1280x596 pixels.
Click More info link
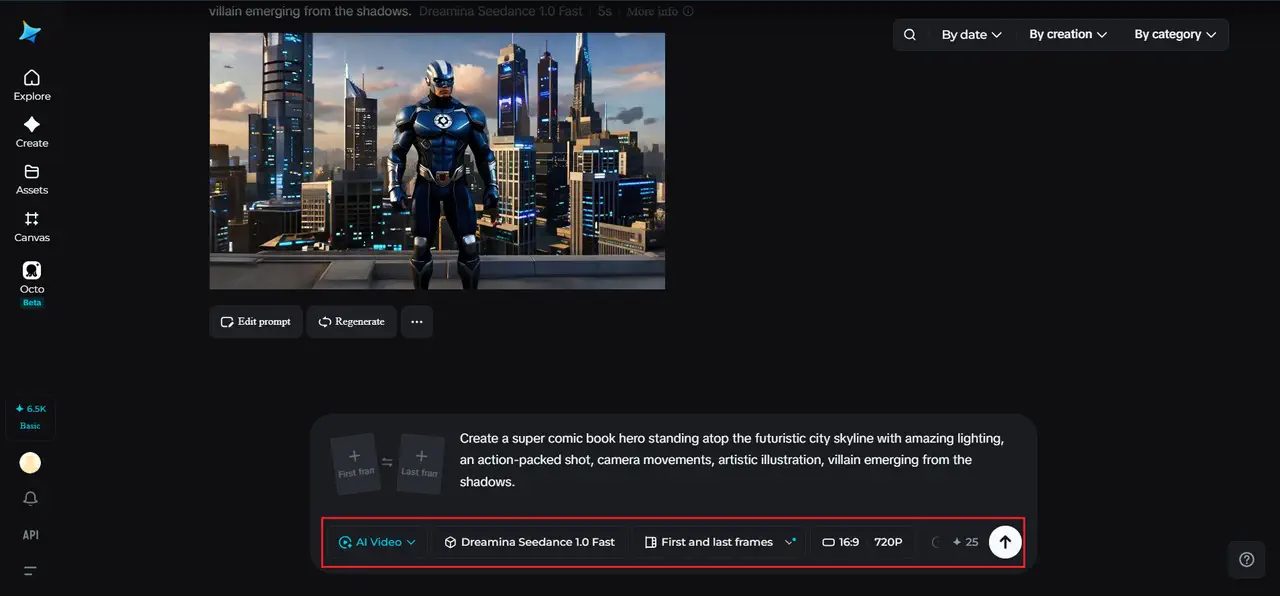click(x=660, y=12)
